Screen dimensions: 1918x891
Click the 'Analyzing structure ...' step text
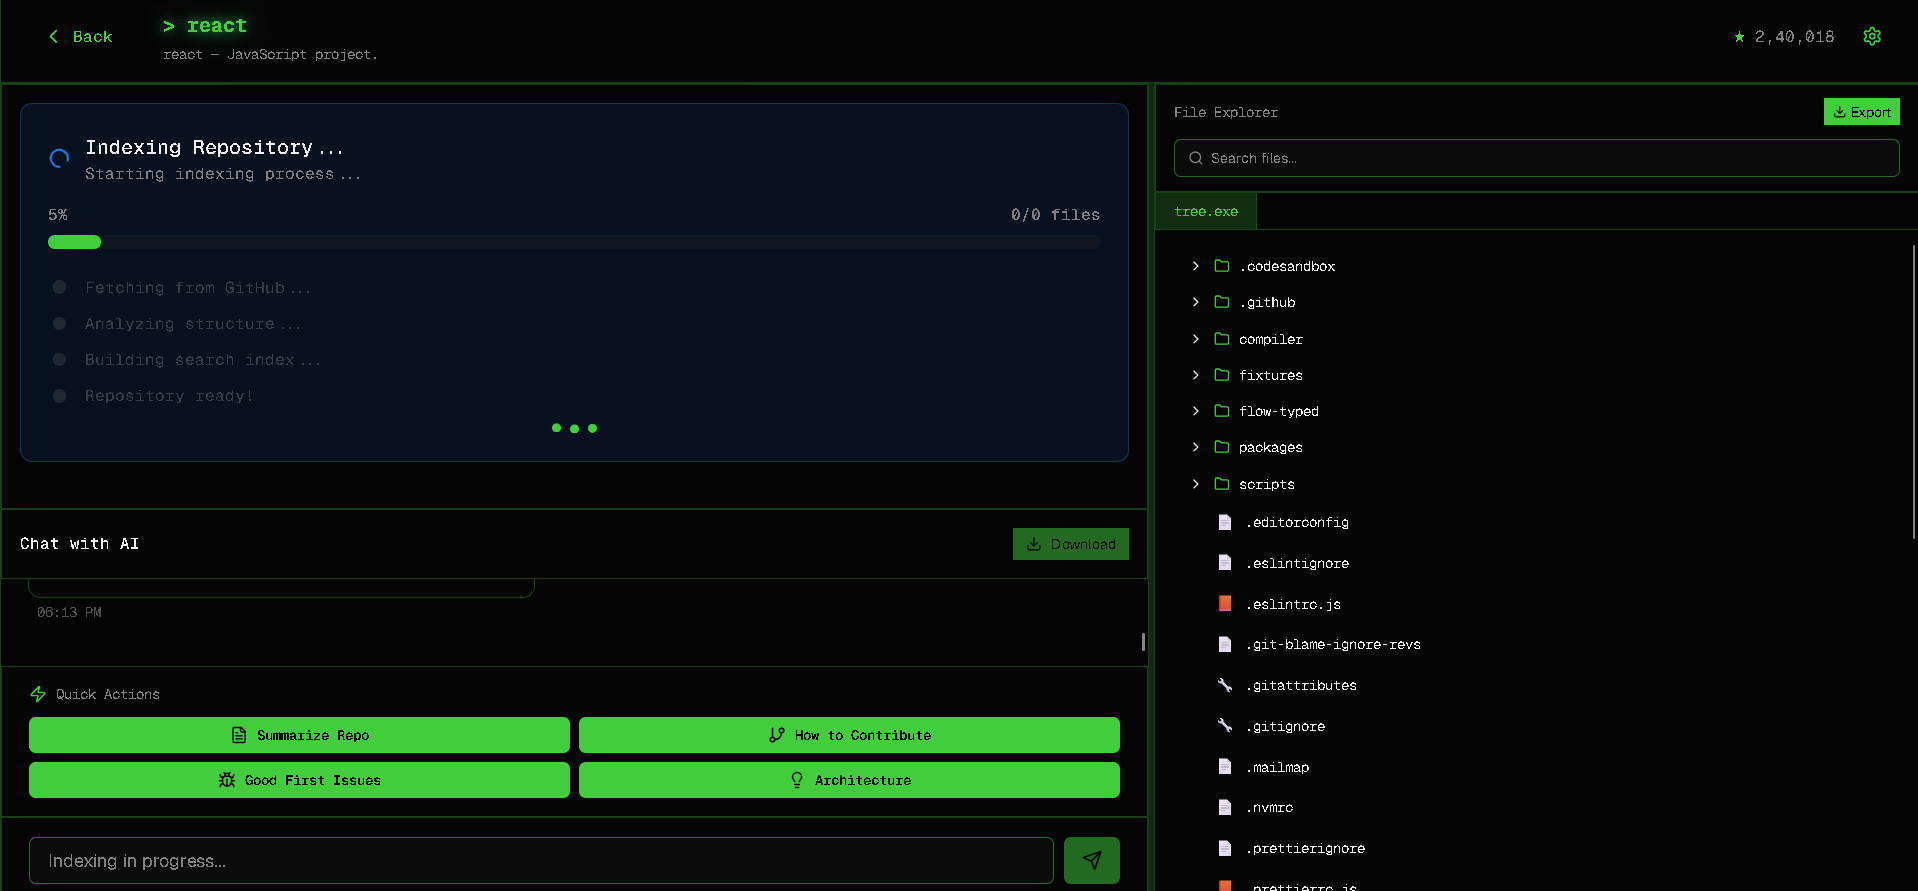coord(193,324)
